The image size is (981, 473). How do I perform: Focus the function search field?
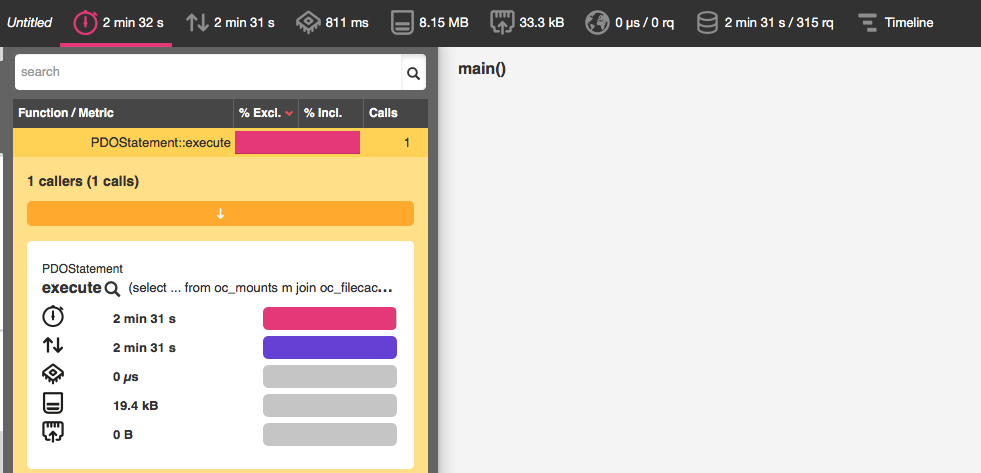click(208, 72)
